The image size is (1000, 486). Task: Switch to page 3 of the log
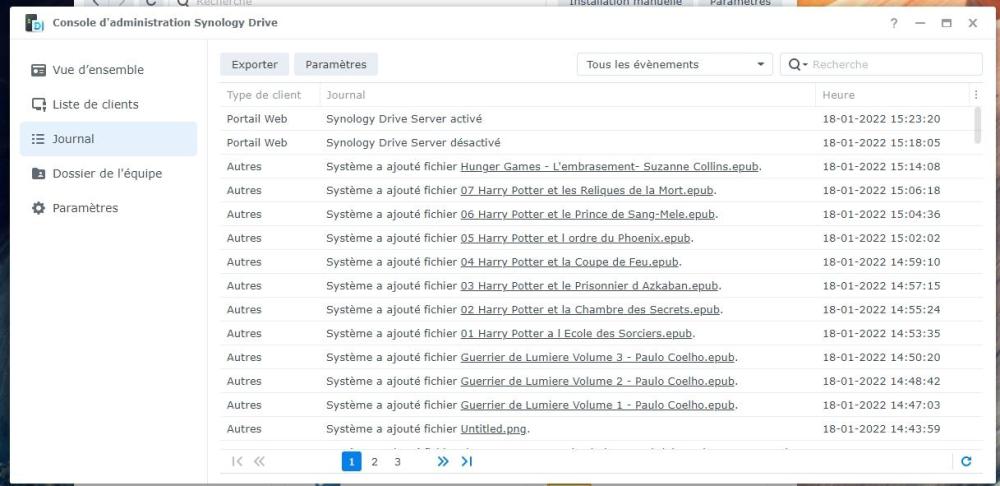(397, 462)
